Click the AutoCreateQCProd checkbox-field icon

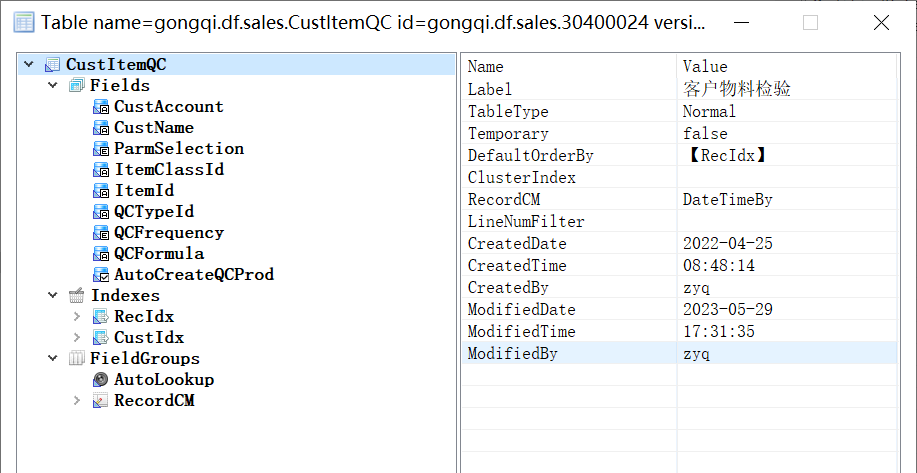101,274
